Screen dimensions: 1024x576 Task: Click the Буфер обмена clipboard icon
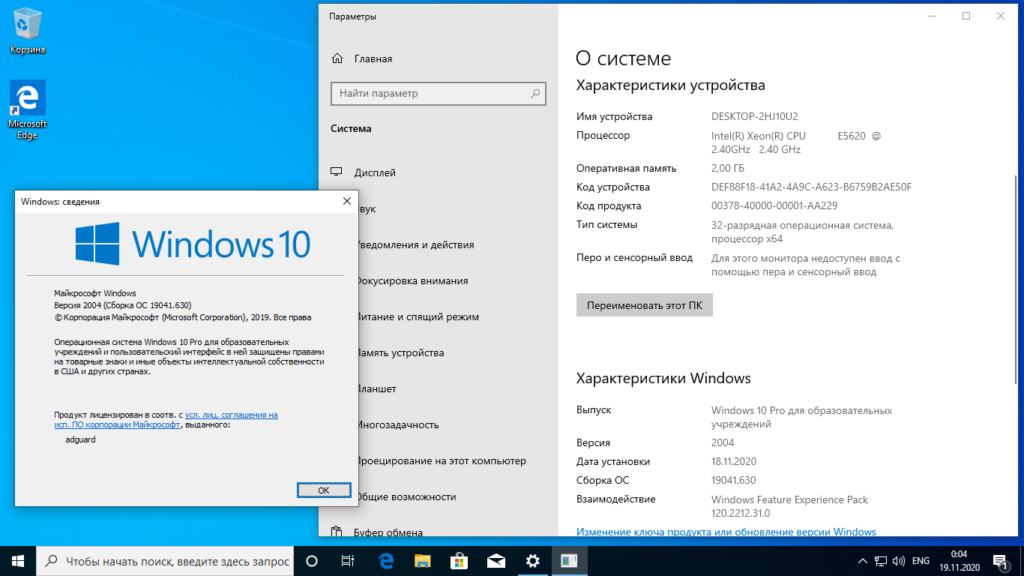click(x=336, y=531)
